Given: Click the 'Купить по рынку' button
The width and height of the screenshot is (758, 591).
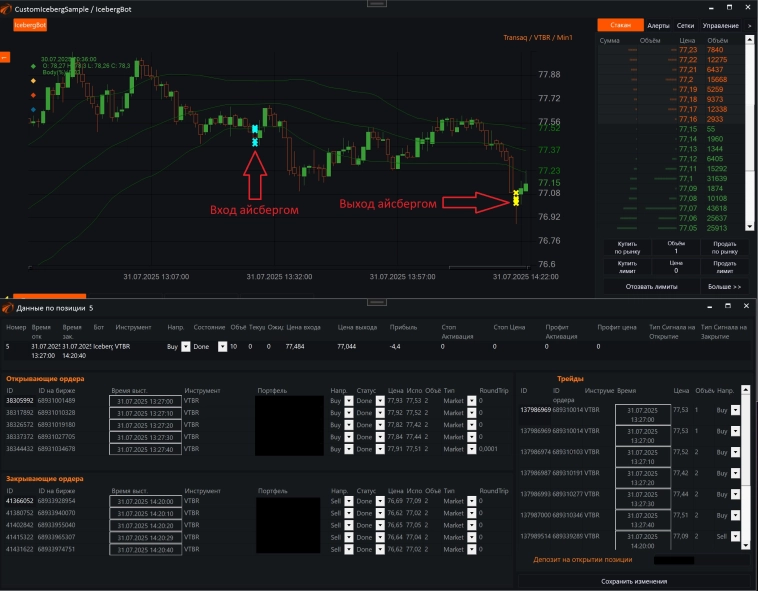Looking at the screenshot, I should 627,247.
